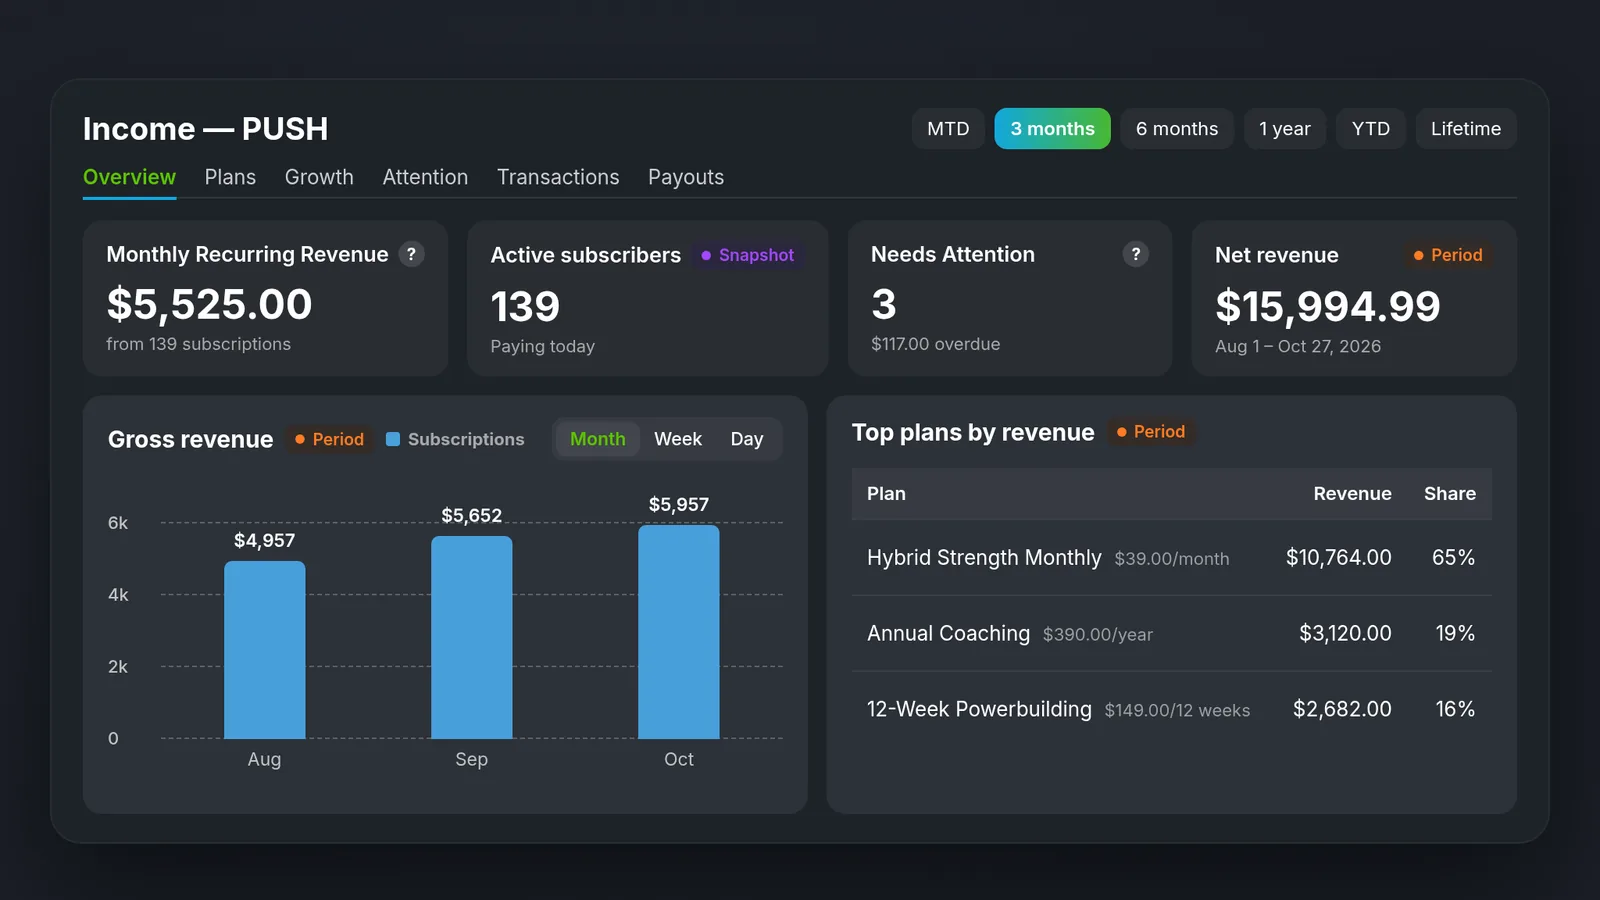Click the Period badge beside Gross revenue
The height and width of the screenshot is (900, 1600).
click(x=329, y=439)
